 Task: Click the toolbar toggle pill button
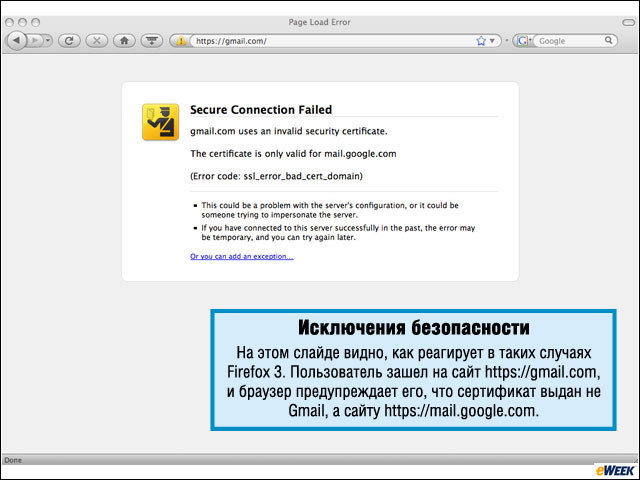[x=629, y=22]
